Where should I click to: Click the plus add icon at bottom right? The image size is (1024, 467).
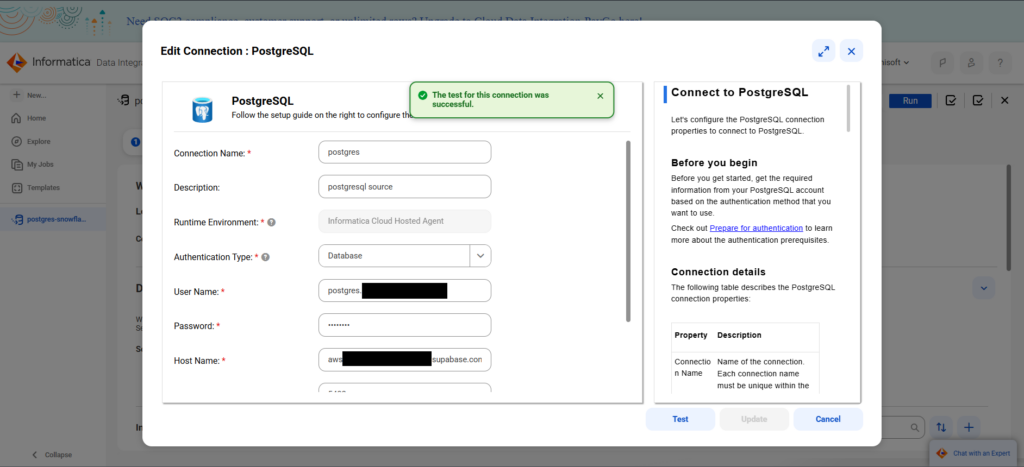point(969,427)
